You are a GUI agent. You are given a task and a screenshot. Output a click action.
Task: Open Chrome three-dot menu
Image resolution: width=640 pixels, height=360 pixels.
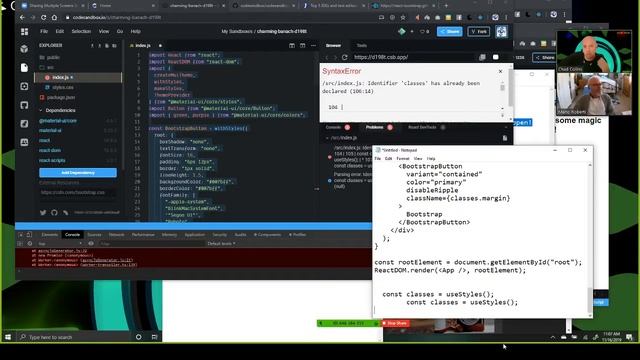click(x=506, y=18)
